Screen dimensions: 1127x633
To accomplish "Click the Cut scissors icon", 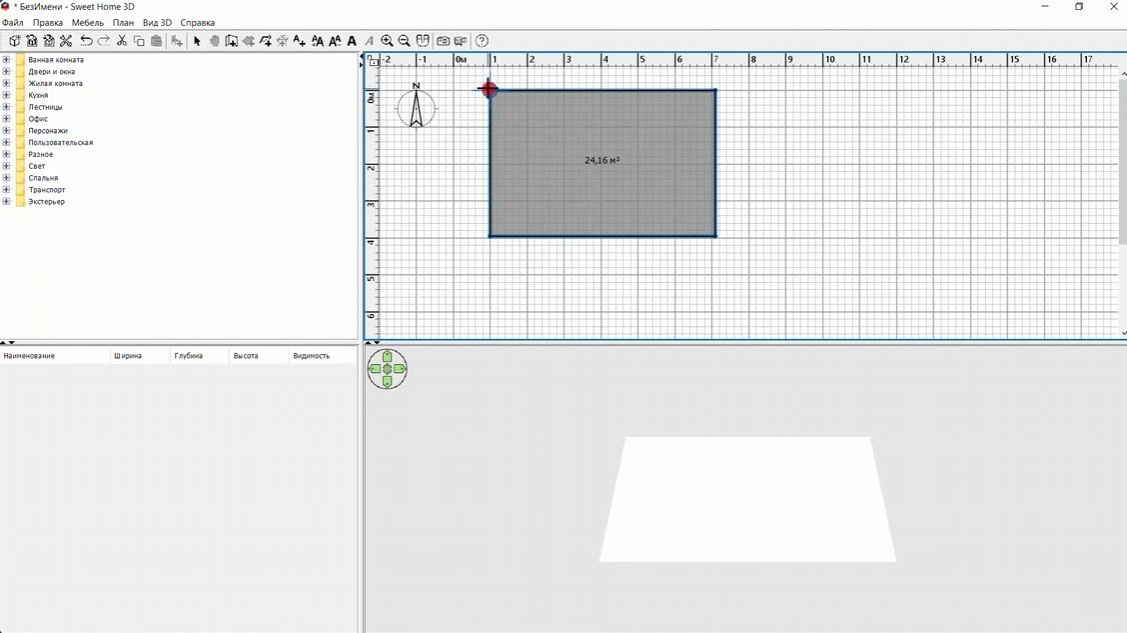I will point(121,41).
